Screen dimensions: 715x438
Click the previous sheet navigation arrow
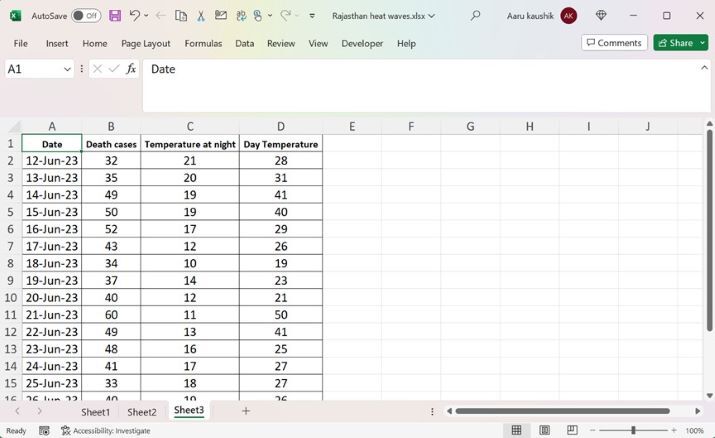(17, 411)
